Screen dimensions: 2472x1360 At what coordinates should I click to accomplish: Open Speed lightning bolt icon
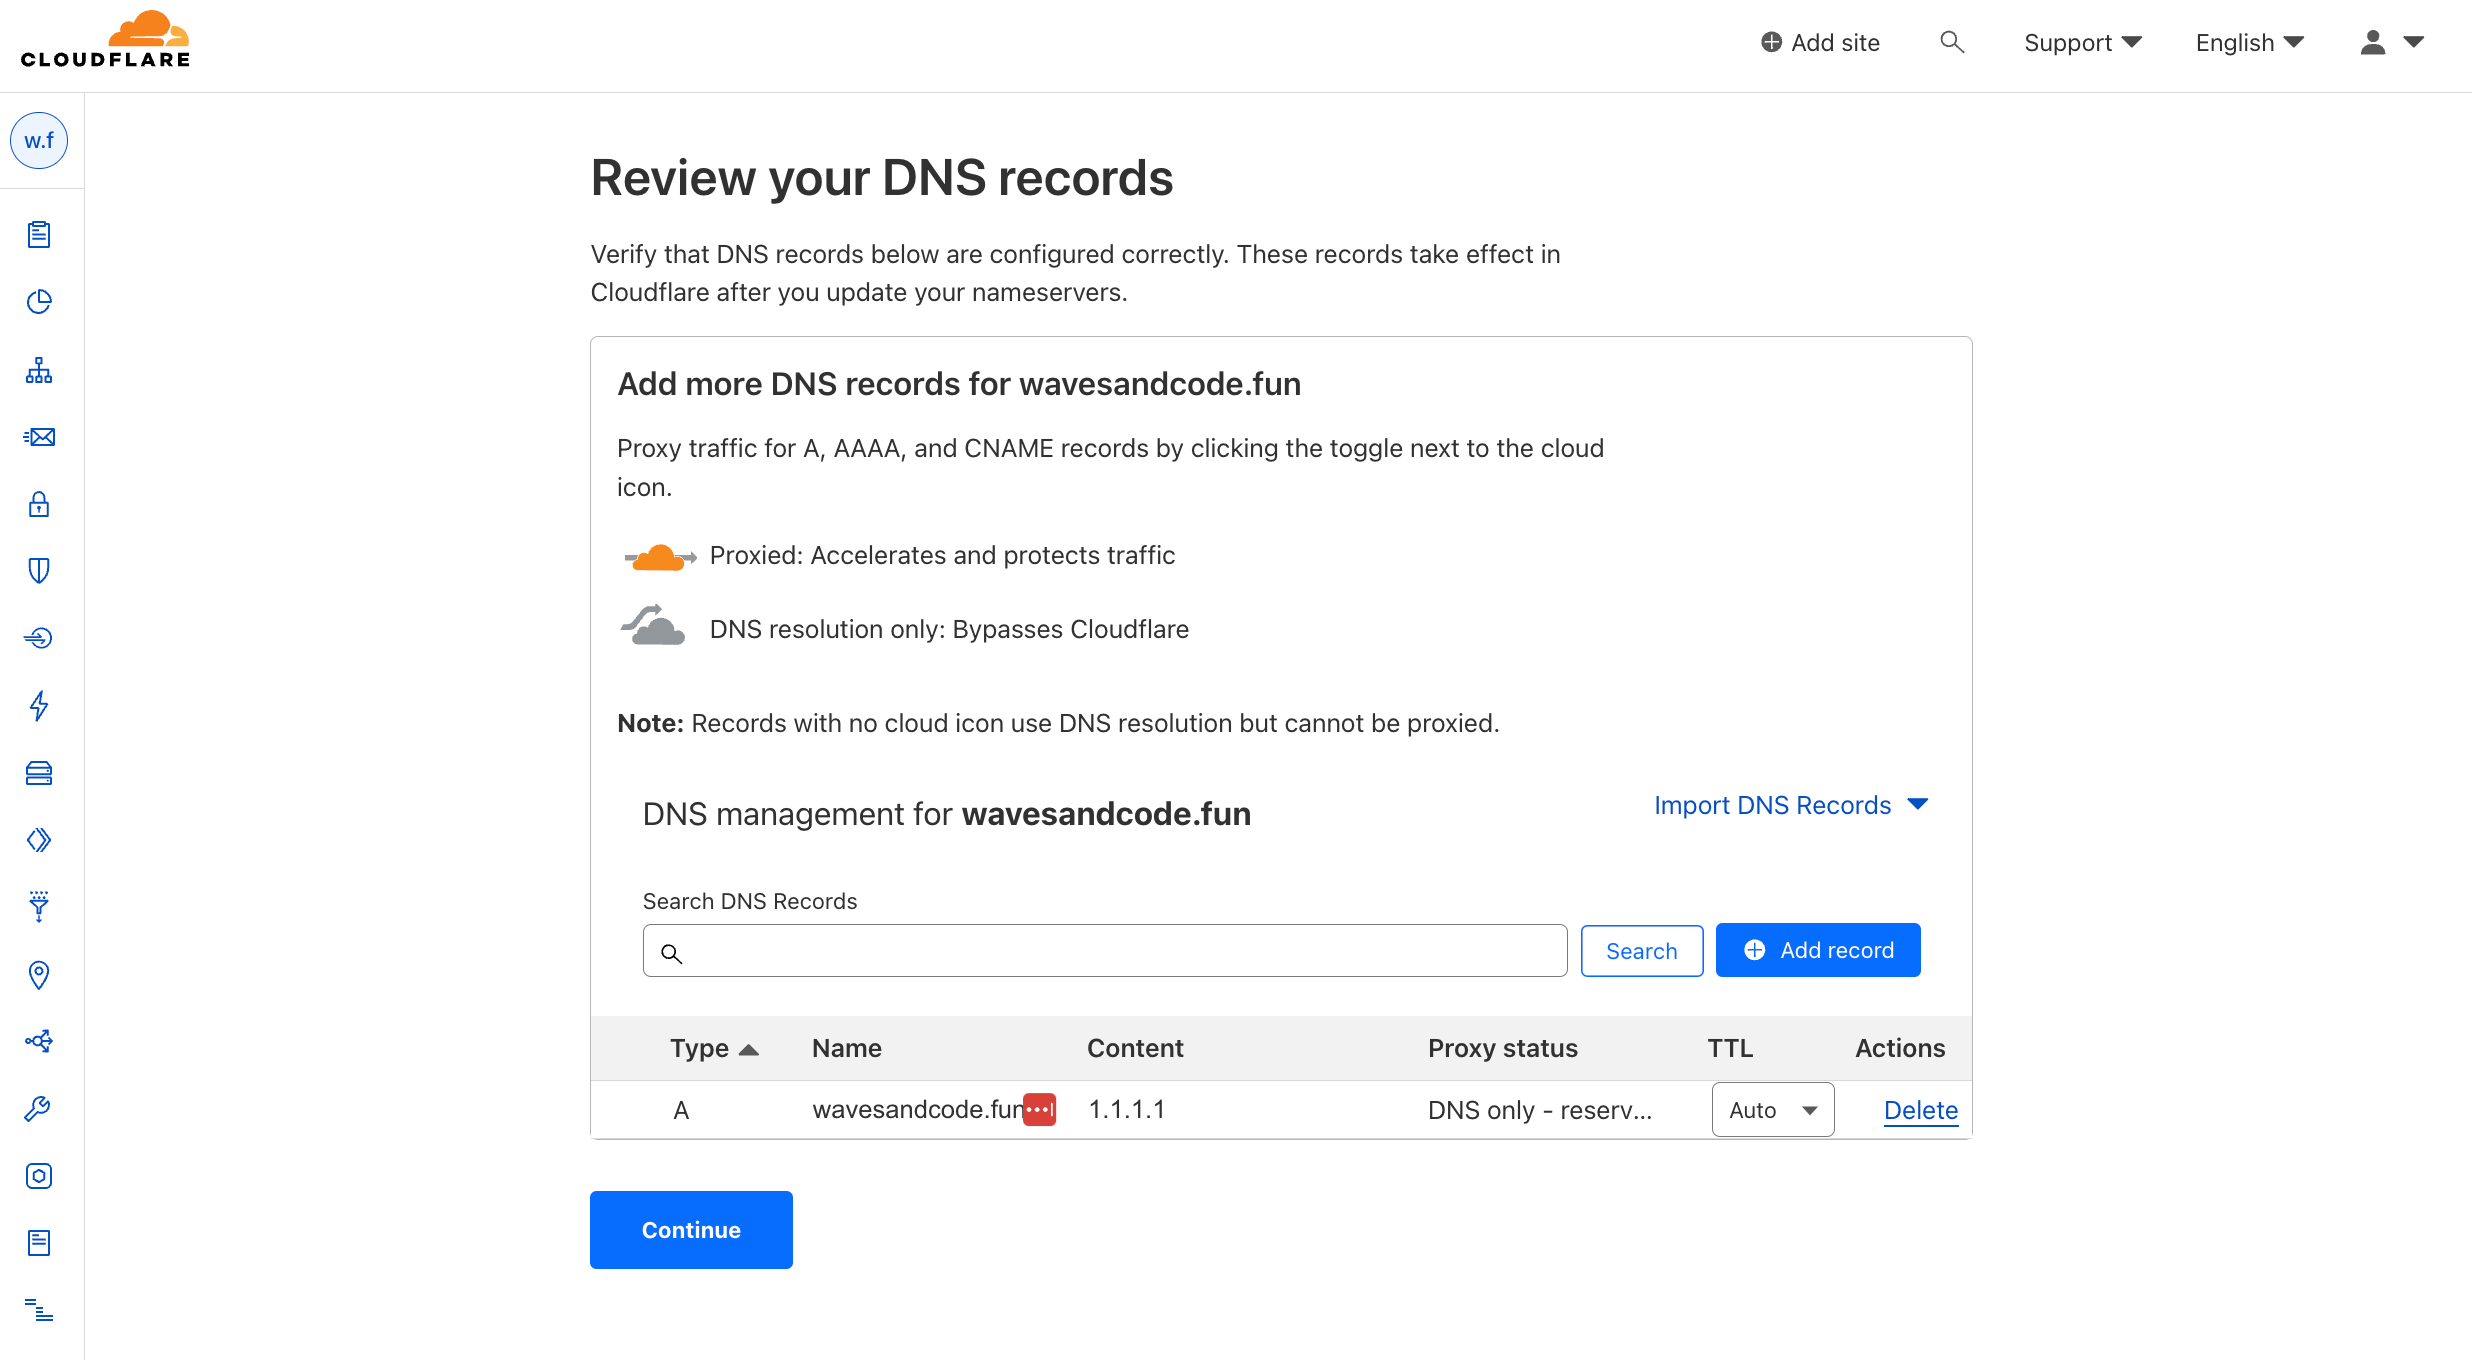point(39,705)
